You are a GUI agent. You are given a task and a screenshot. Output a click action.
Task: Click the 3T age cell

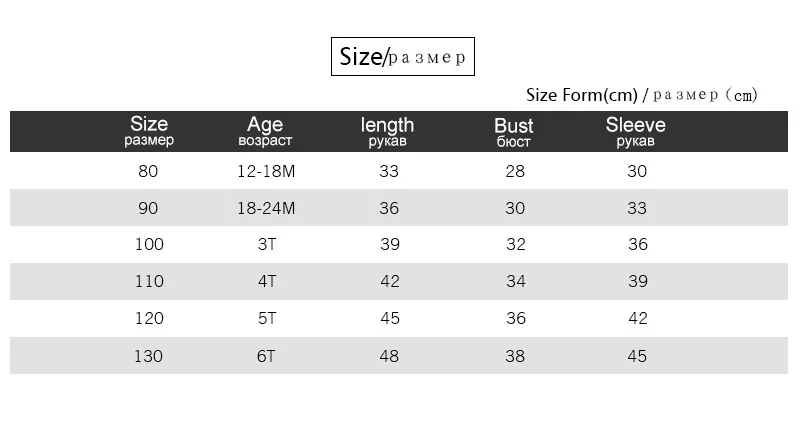click(x=266, y=244)
